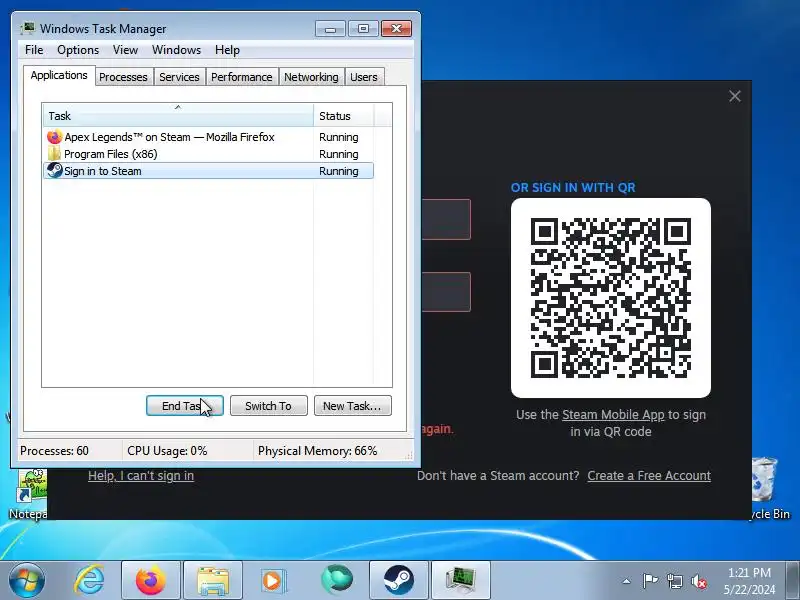Maximize the Task Manager window
The width and height of the screenshot is (800, 600).
tap(363, 29)
